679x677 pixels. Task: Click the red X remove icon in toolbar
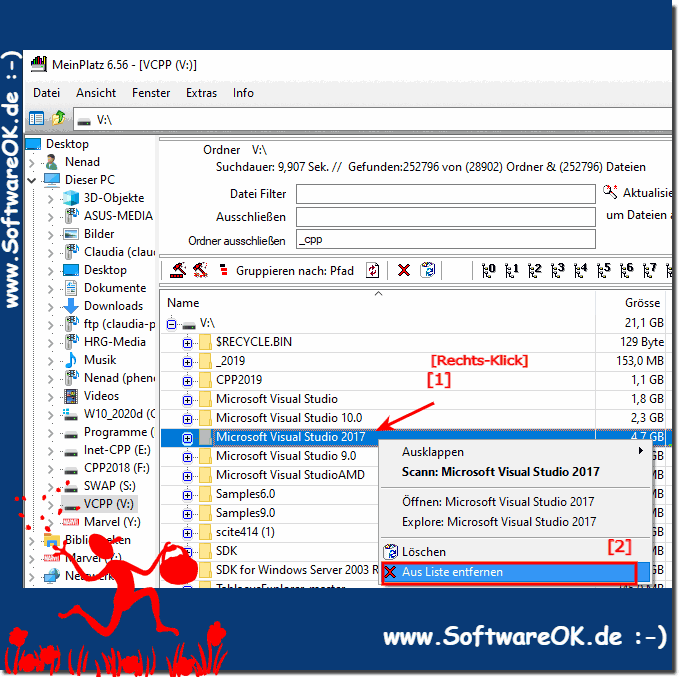(404, 270)
